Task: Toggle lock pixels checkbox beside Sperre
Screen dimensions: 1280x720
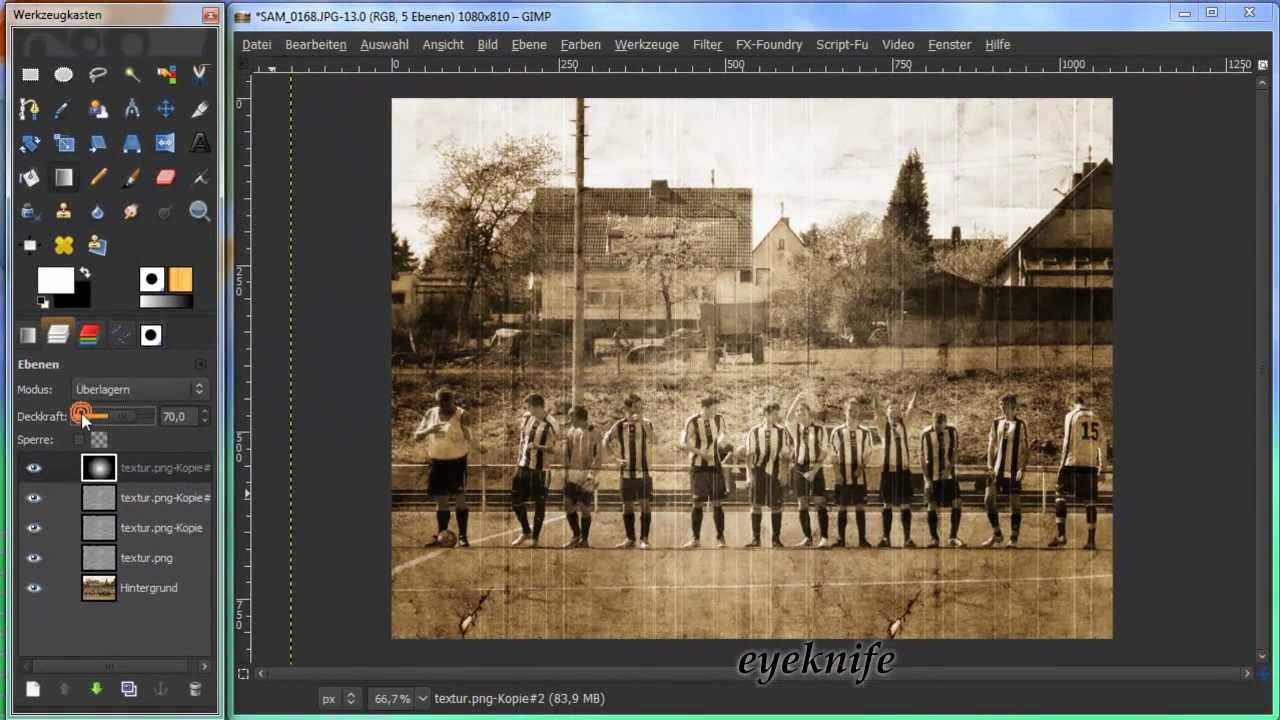Action: pos(79,440)
